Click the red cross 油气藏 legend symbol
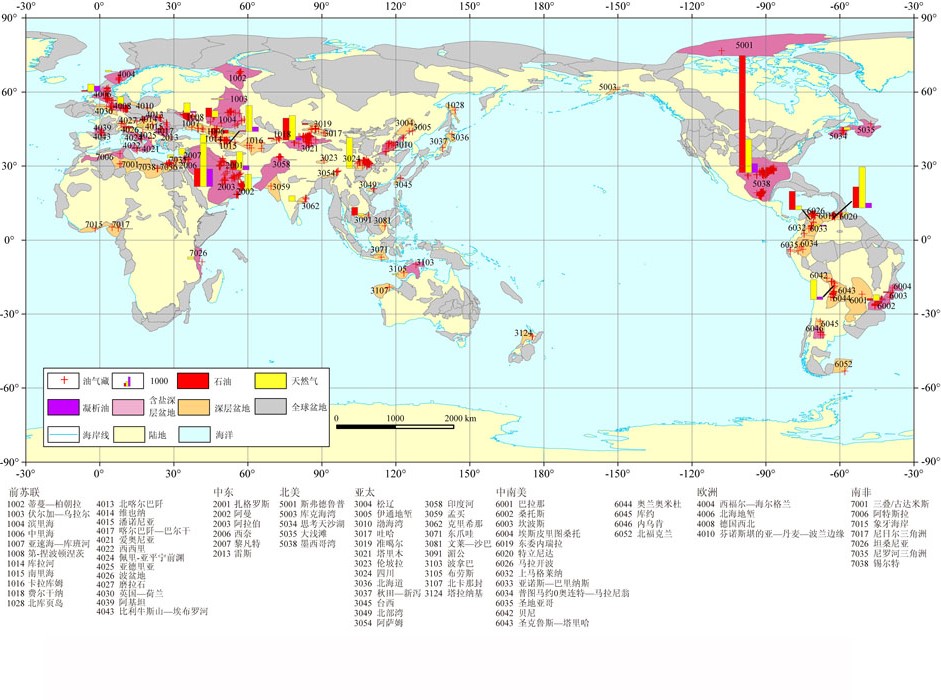941x700 pixels. pyautogui.click(x=66, y=380)
